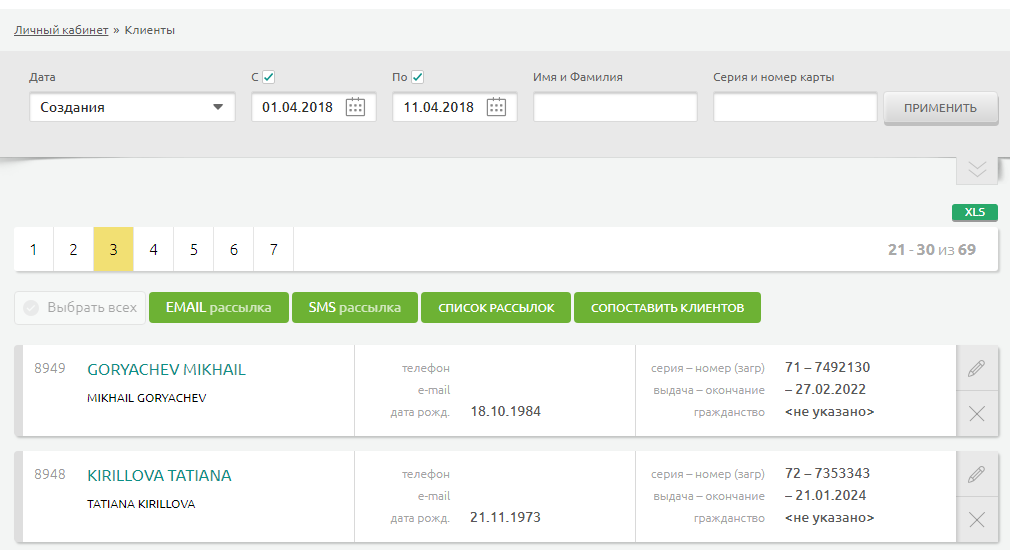This screenshot has width=1010, height=550.
Task: Click the 'Имя и Фамилия' input field
Action: pyautogui.click(x=615, y=107)
